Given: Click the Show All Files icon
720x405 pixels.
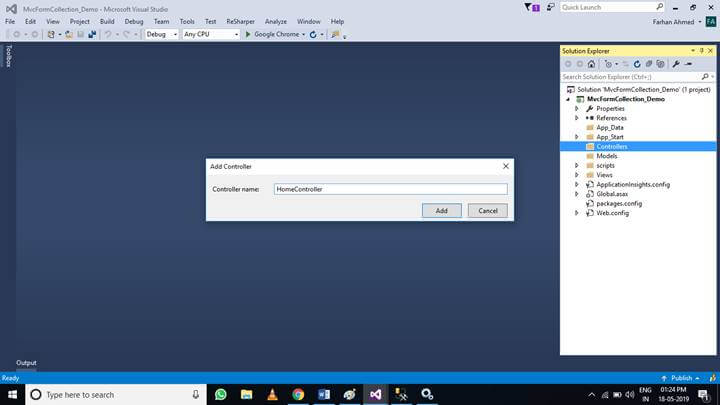Looking at the screenshot, I should [661, 64].
